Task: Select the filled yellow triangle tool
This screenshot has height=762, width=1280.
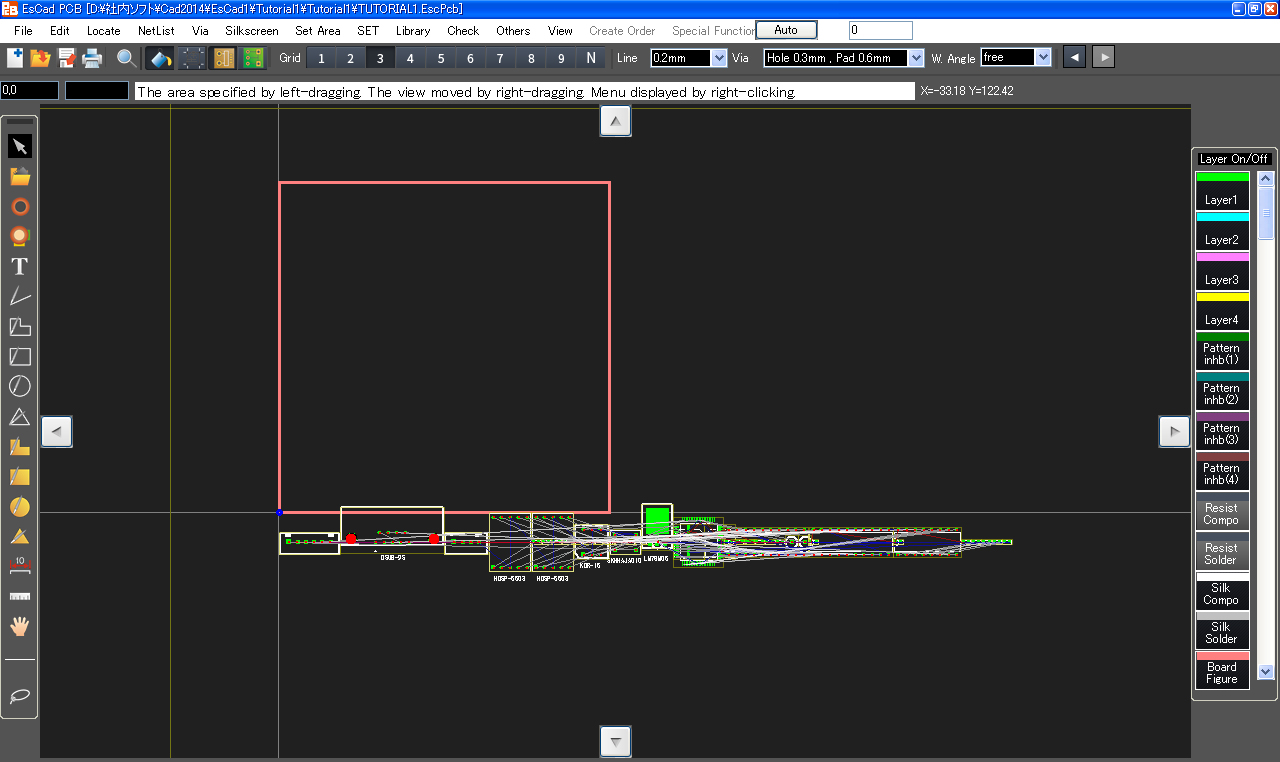Action: (x=20, y=537)
